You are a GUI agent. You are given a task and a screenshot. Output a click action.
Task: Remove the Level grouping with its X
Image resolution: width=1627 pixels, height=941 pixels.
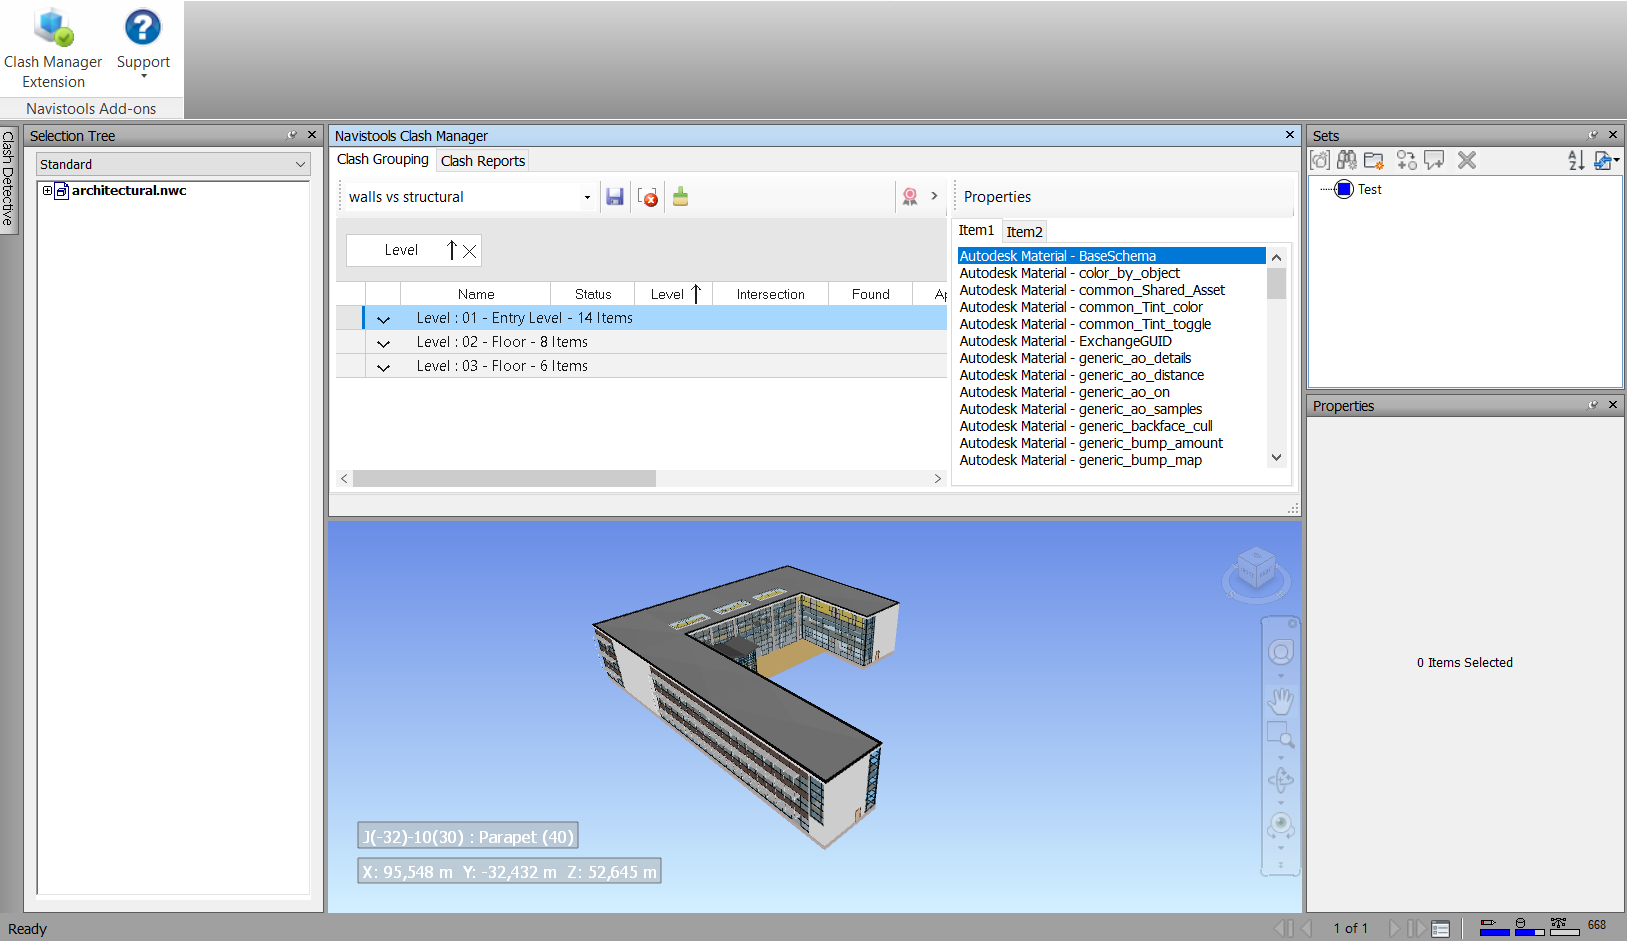[x=469, y=251]
